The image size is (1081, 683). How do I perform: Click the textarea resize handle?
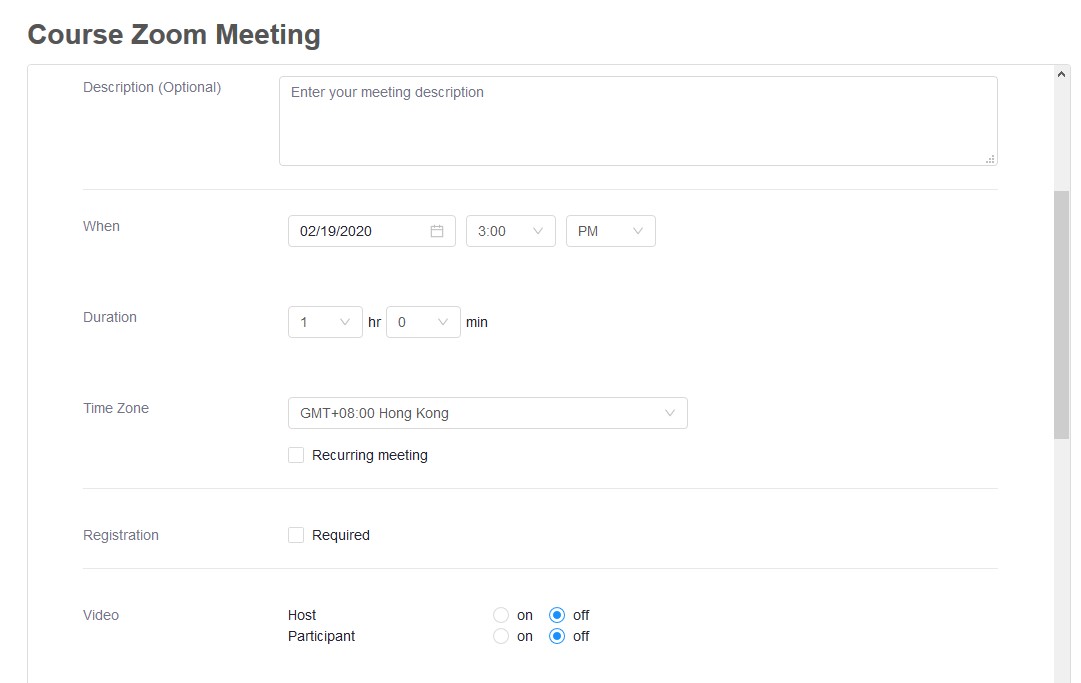(x=990, y=158)
